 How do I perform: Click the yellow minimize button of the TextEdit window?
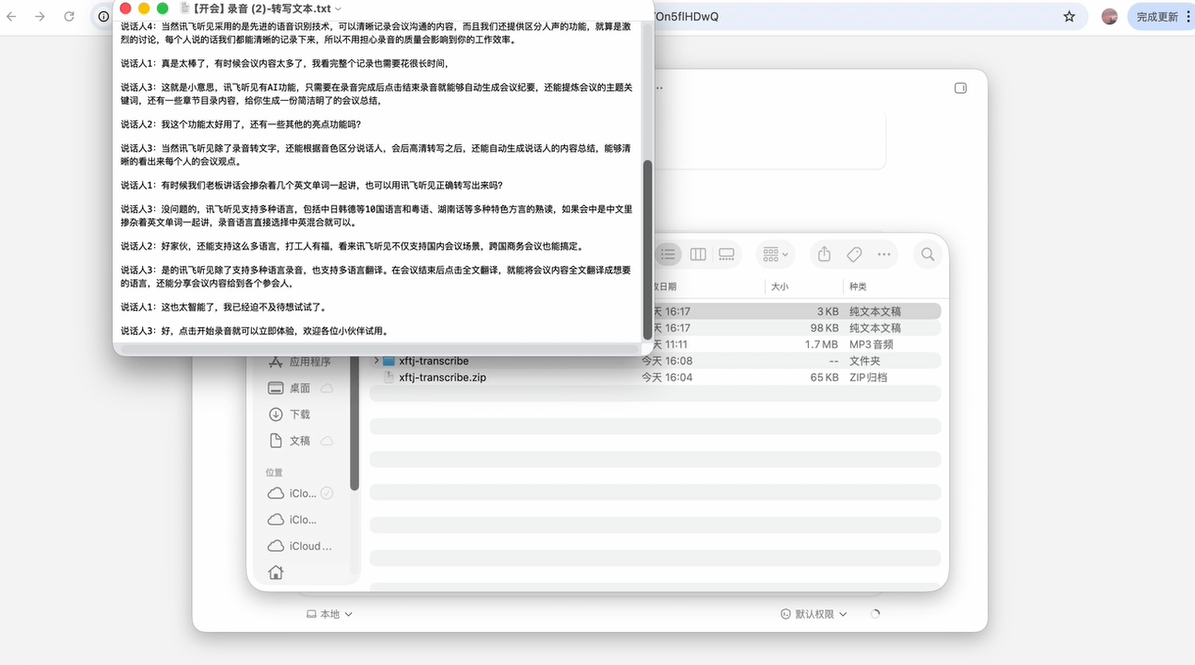click(x=144, y=8)
